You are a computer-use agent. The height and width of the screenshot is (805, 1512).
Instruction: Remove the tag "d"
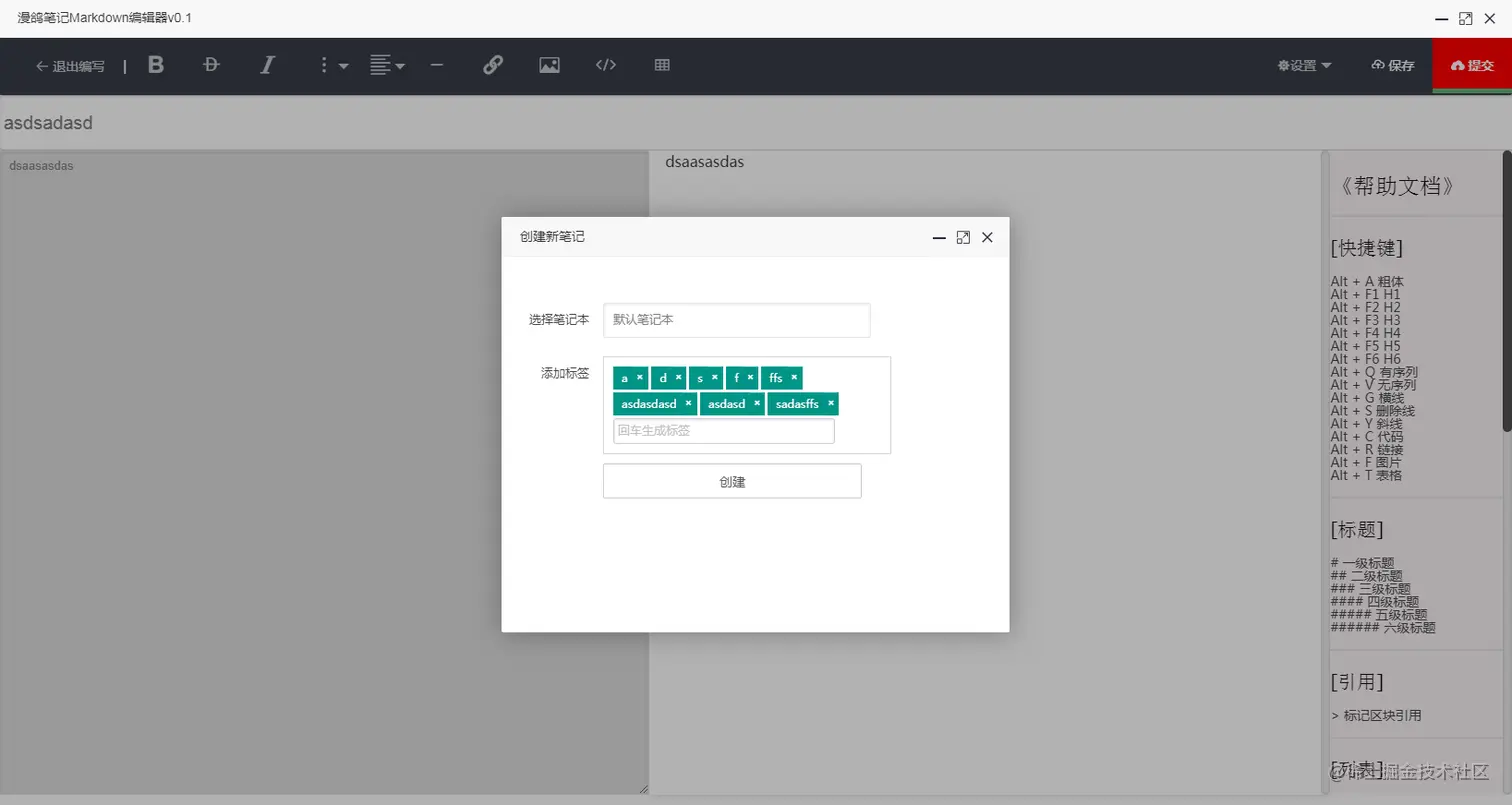point(678,377)
